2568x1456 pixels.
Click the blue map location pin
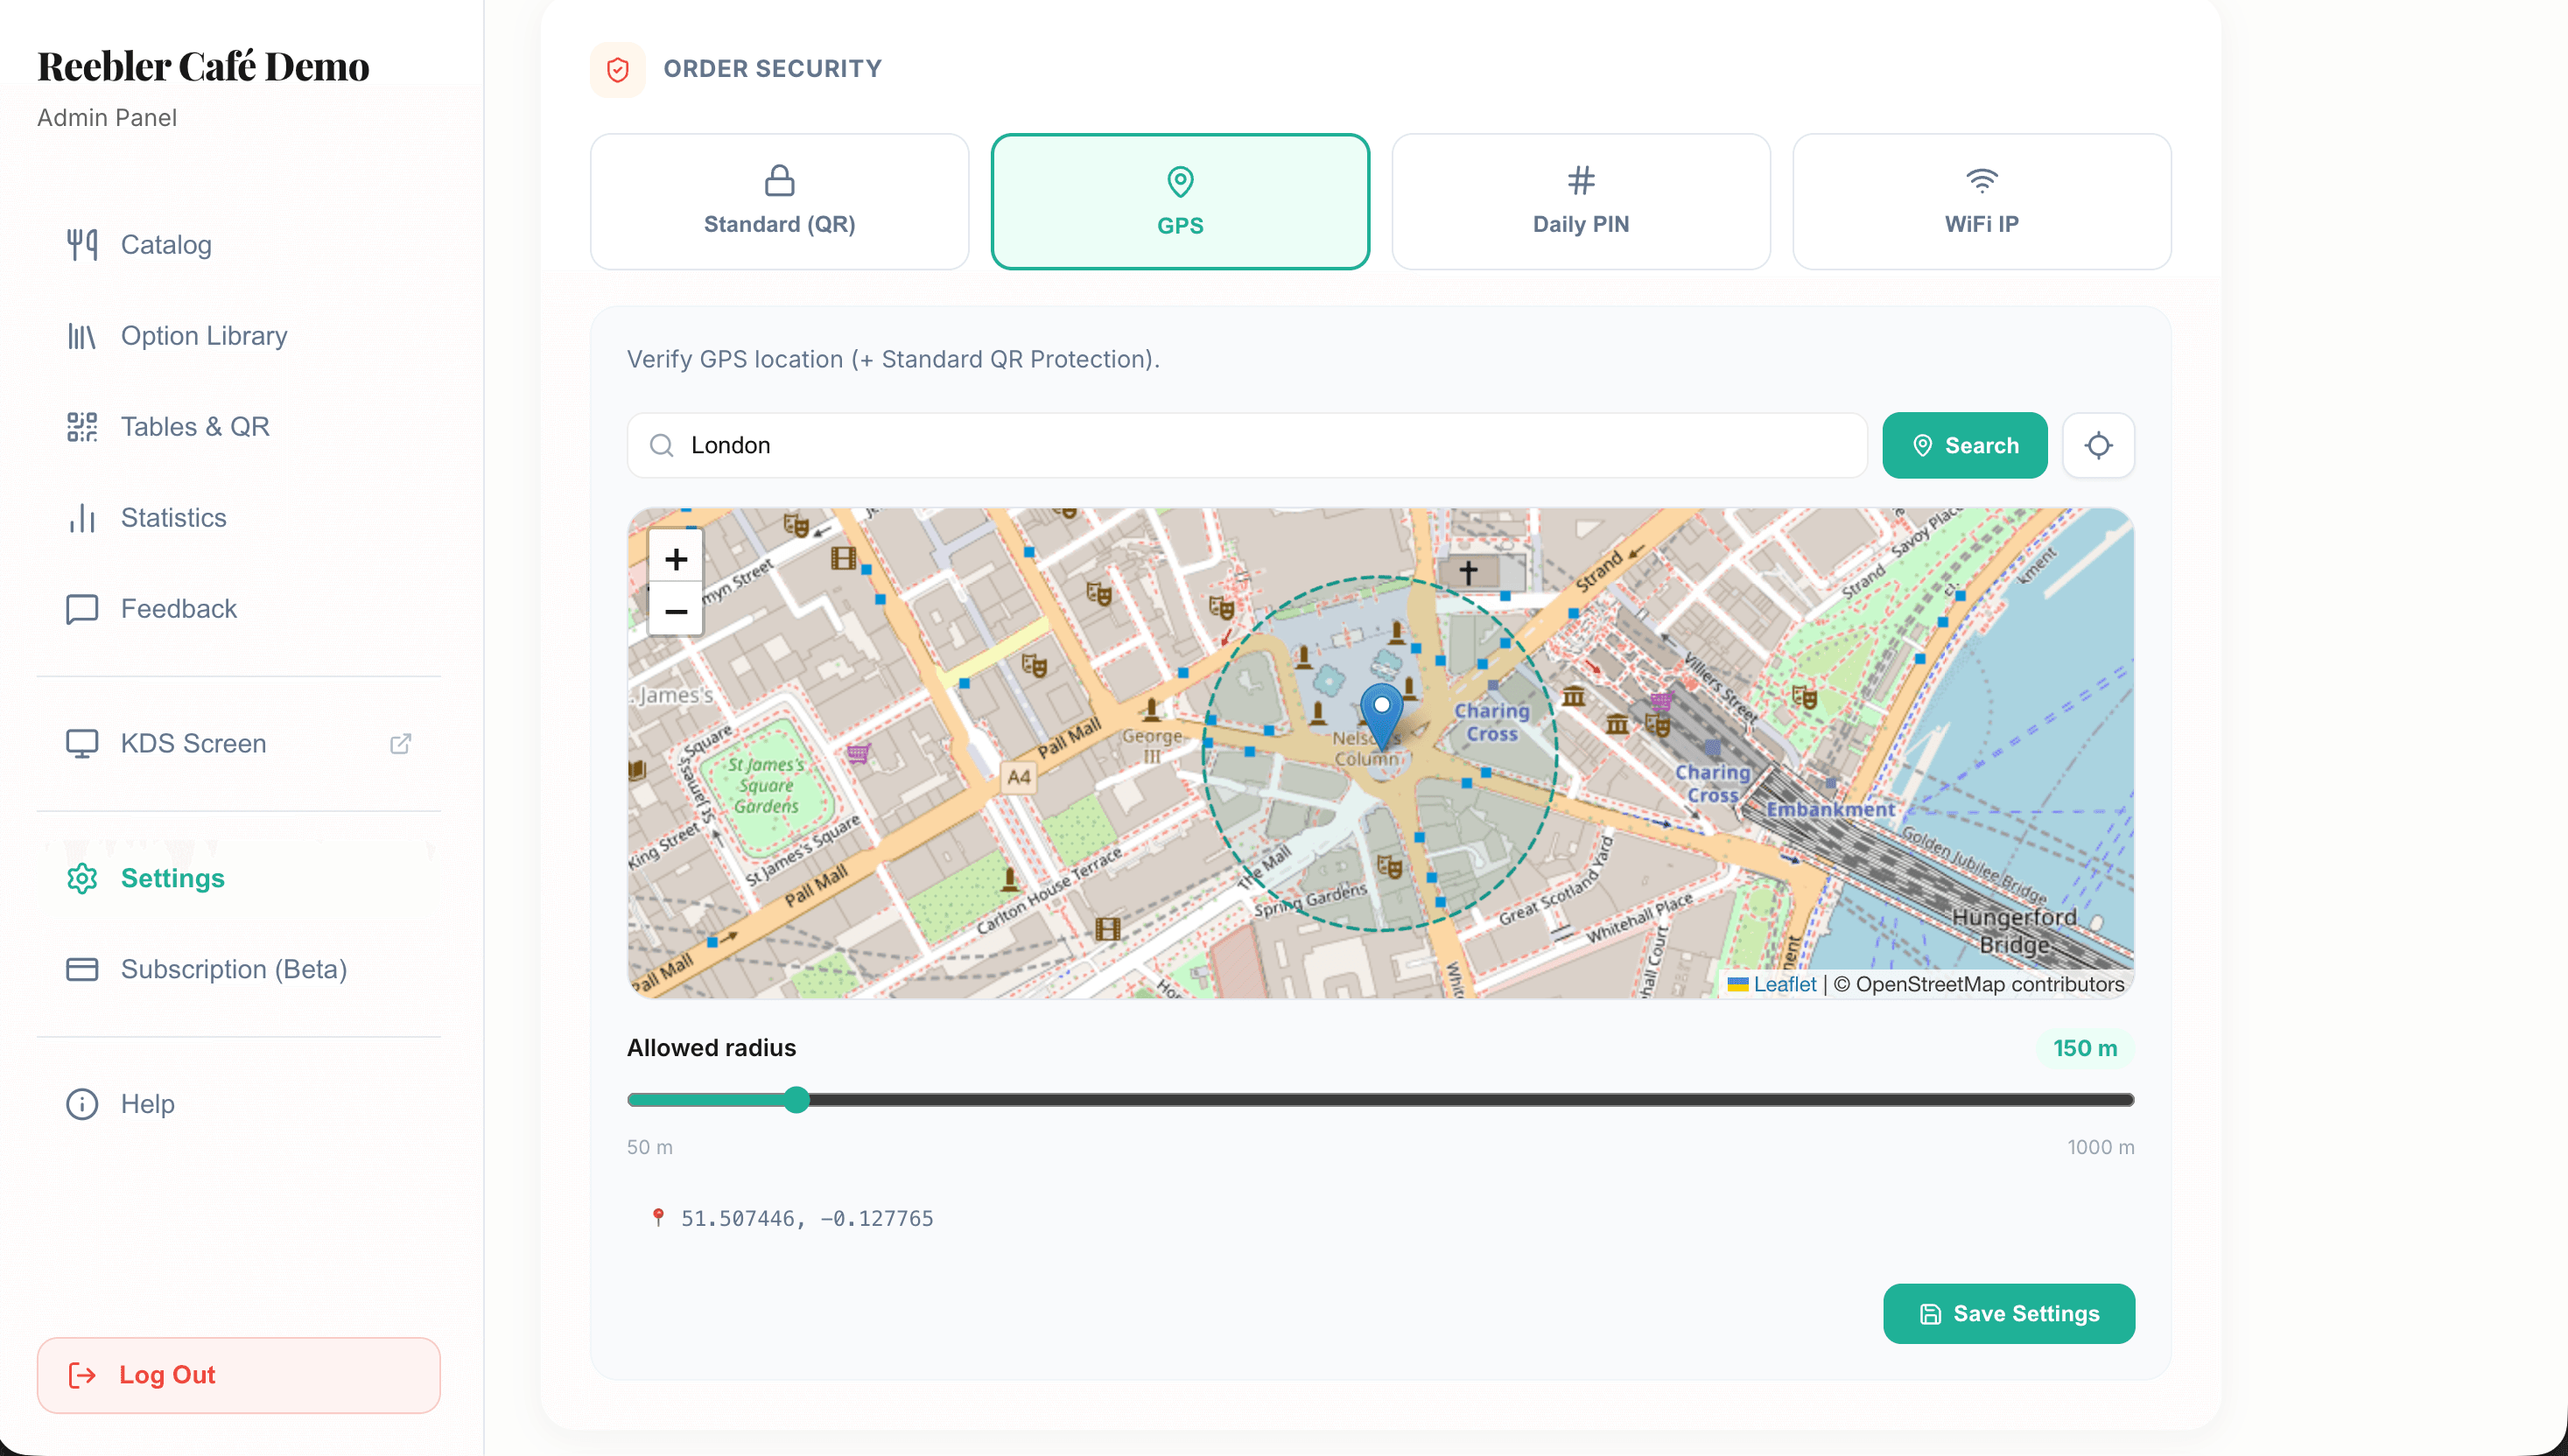click(x=1381, y=713)
